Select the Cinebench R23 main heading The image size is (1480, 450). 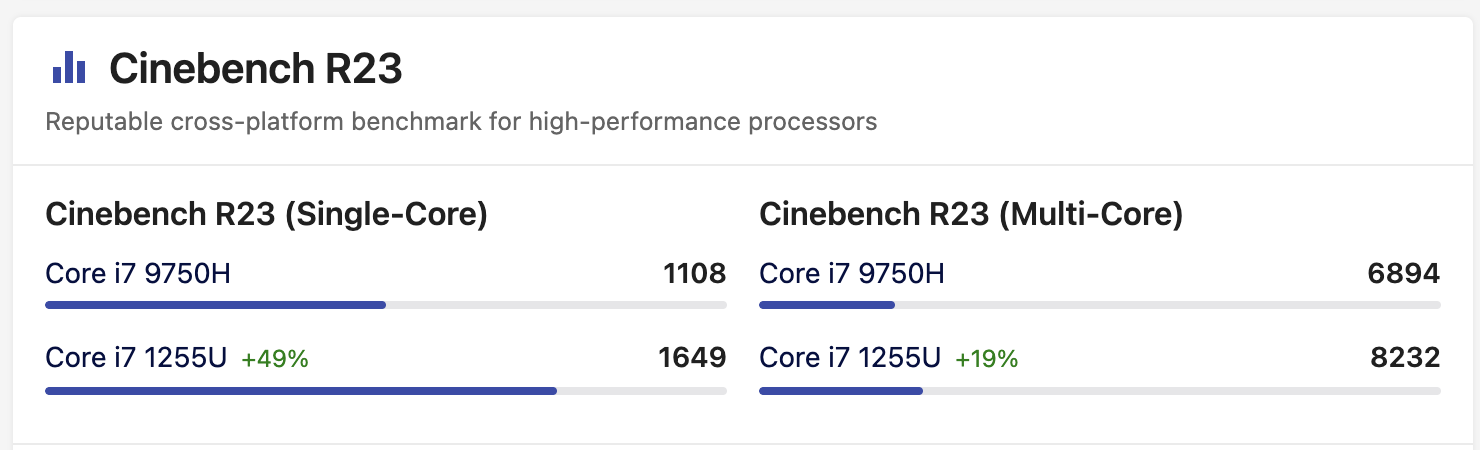pos(256,69)
